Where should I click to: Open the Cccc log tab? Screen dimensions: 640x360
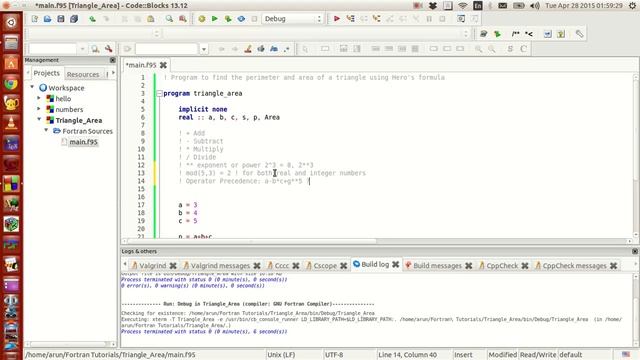(282, 266)
